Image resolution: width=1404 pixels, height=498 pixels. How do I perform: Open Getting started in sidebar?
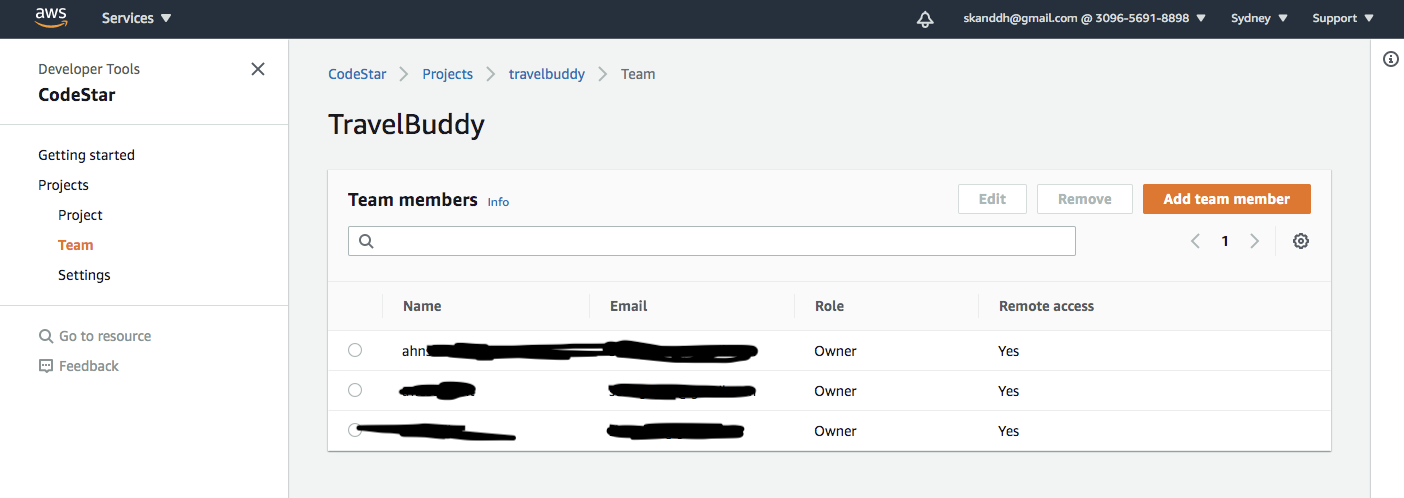[86, 155]
